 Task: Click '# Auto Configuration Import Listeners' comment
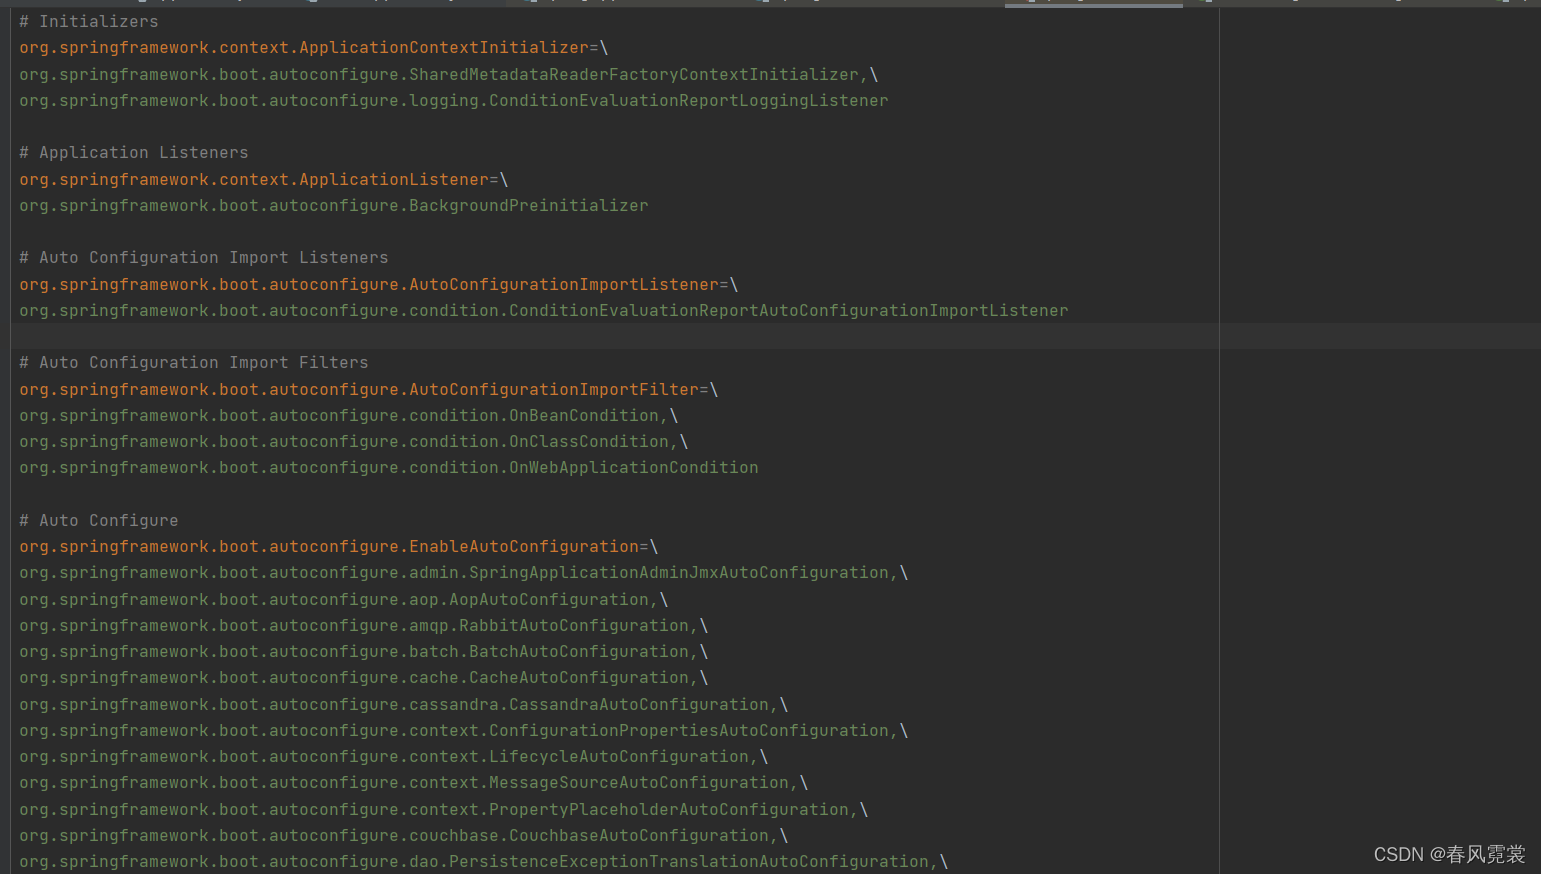pos(204,257)
